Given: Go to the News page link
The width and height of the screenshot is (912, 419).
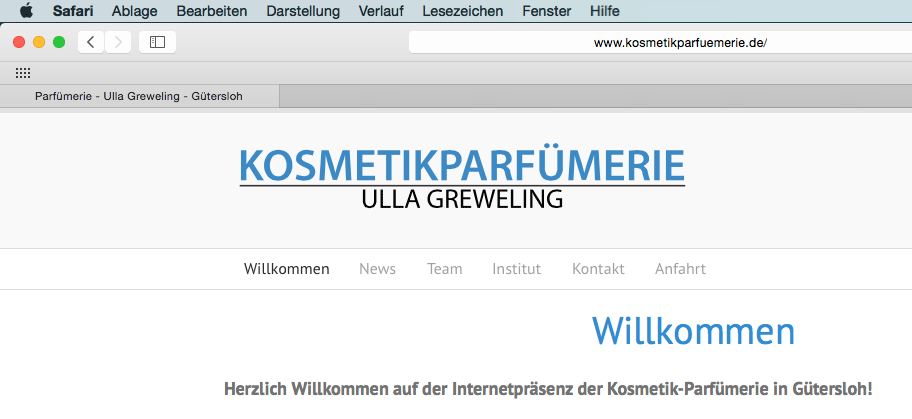Looking at the screenshot, I should click(x=377, y=269).
